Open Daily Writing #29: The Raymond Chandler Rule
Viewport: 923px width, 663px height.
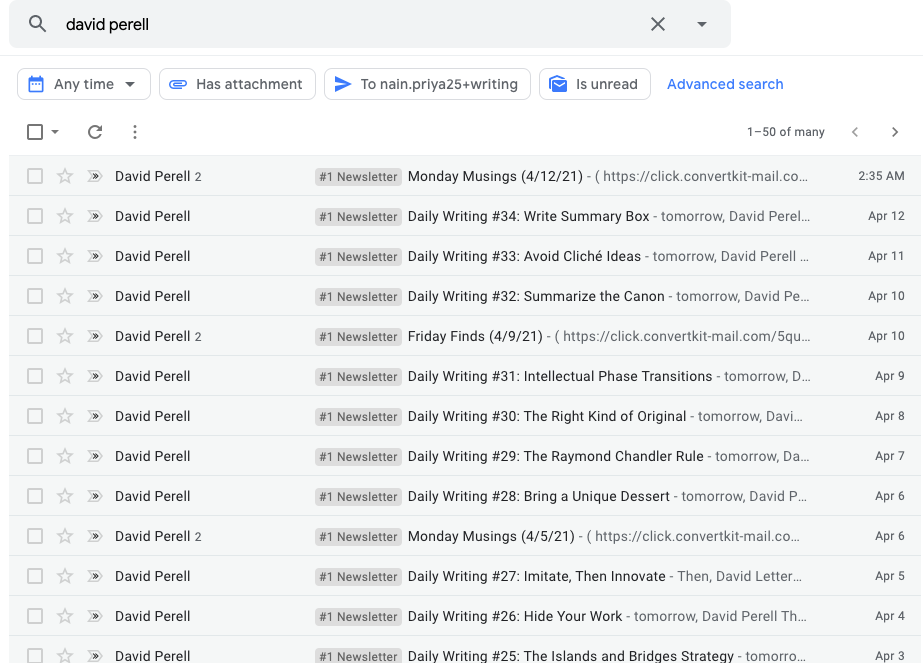[x=465, y=456]
